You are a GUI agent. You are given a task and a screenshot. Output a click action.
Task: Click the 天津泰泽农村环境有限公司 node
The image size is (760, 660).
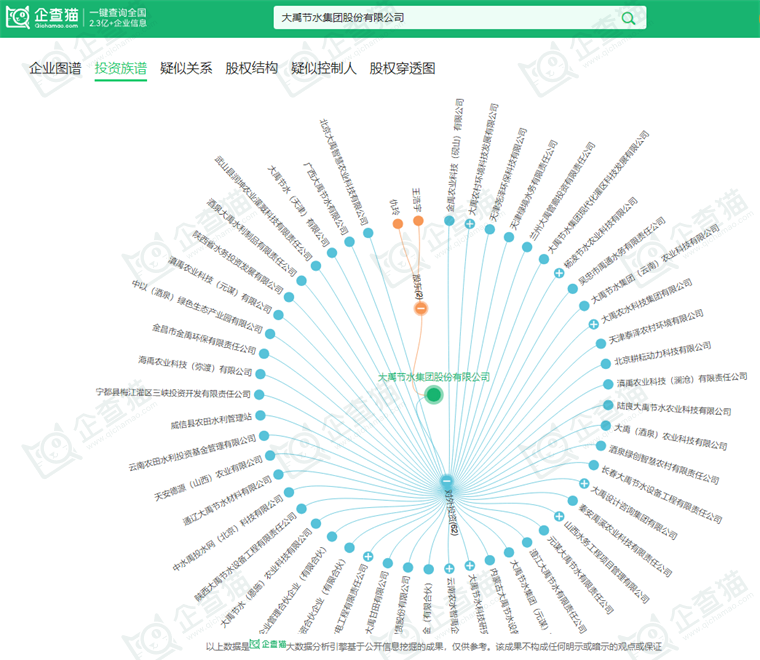[x=601, y=344]
